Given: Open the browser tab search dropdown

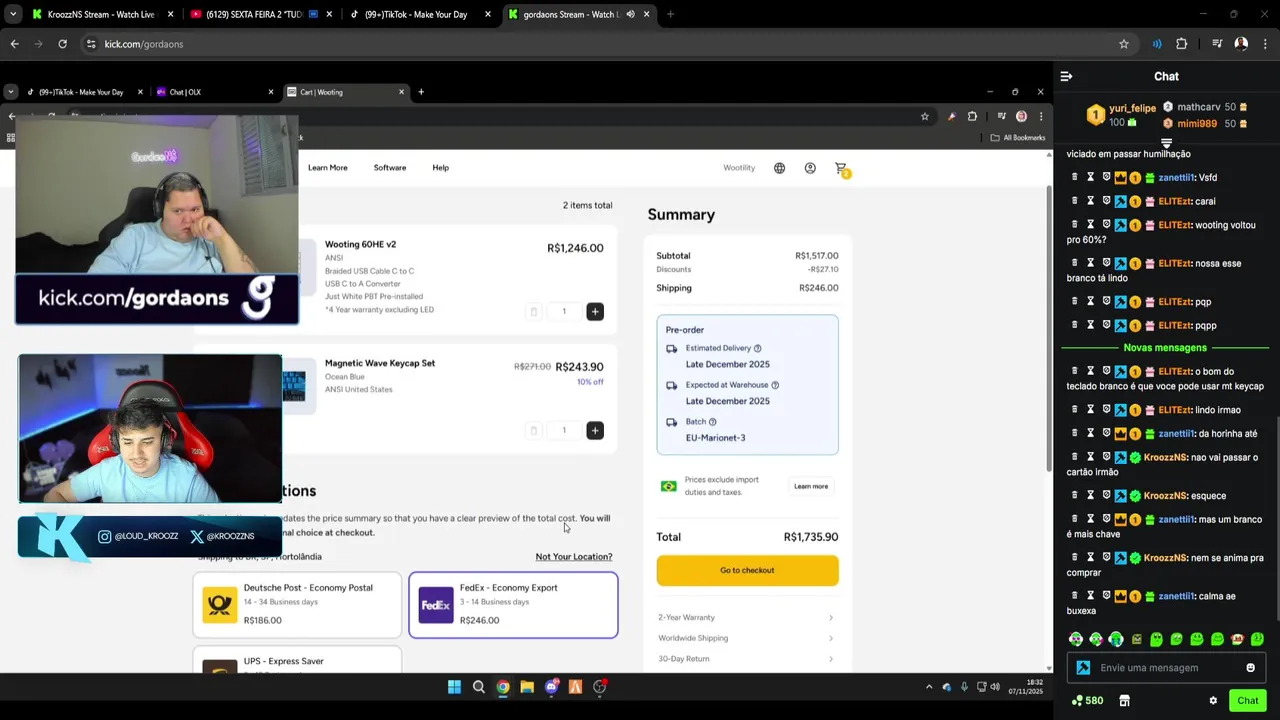Looking at the screenshot, I should (x=13, y=14).
